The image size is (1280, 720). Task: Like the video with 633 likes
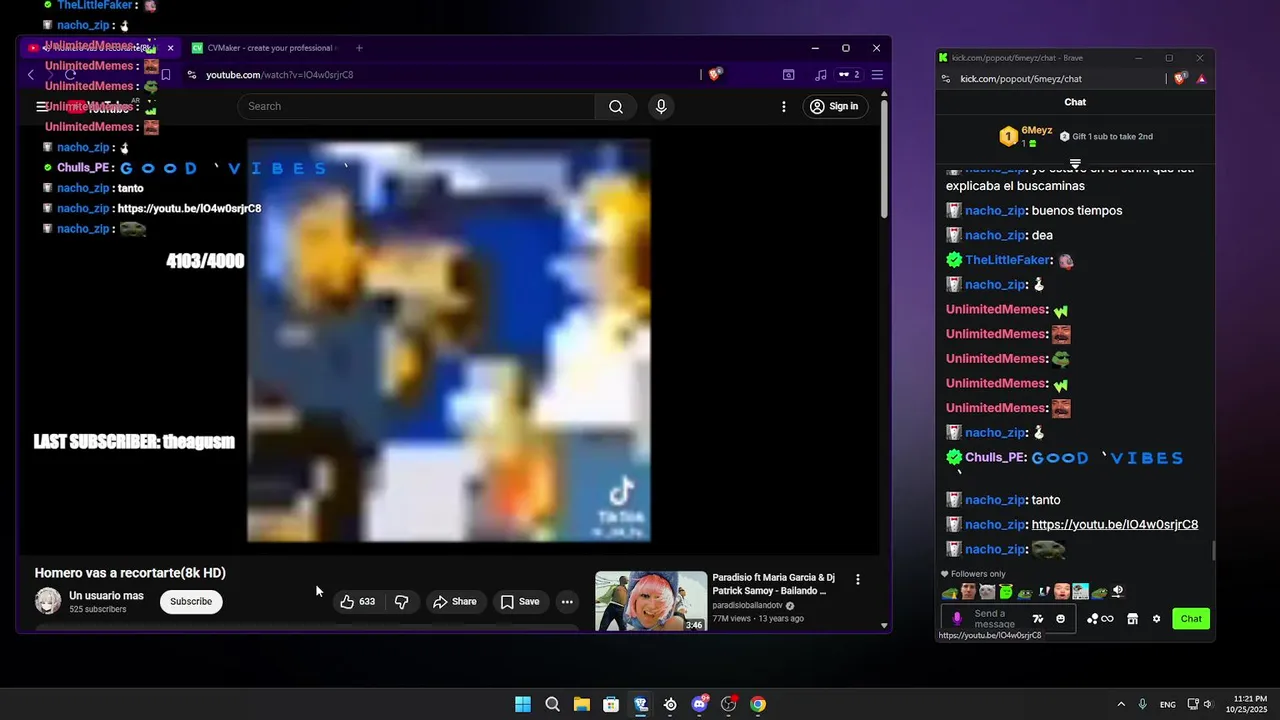[x=358, y=602]
